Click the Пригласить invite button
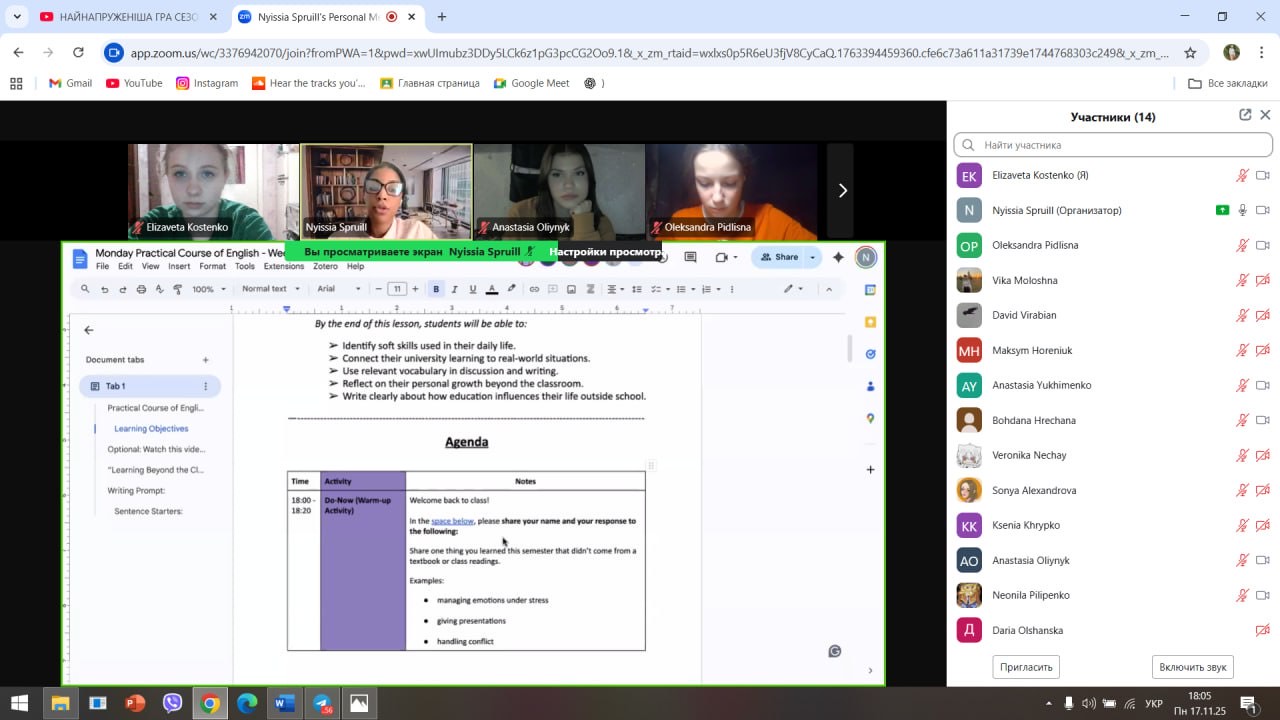 click(x=1026, y=667)
